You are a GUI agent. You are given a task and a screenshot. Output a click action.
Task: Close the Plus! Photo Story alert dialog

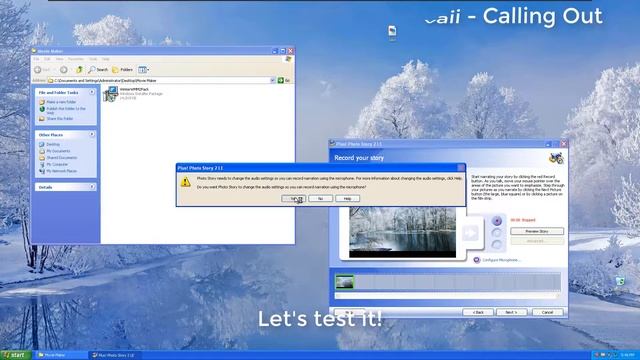461,168
